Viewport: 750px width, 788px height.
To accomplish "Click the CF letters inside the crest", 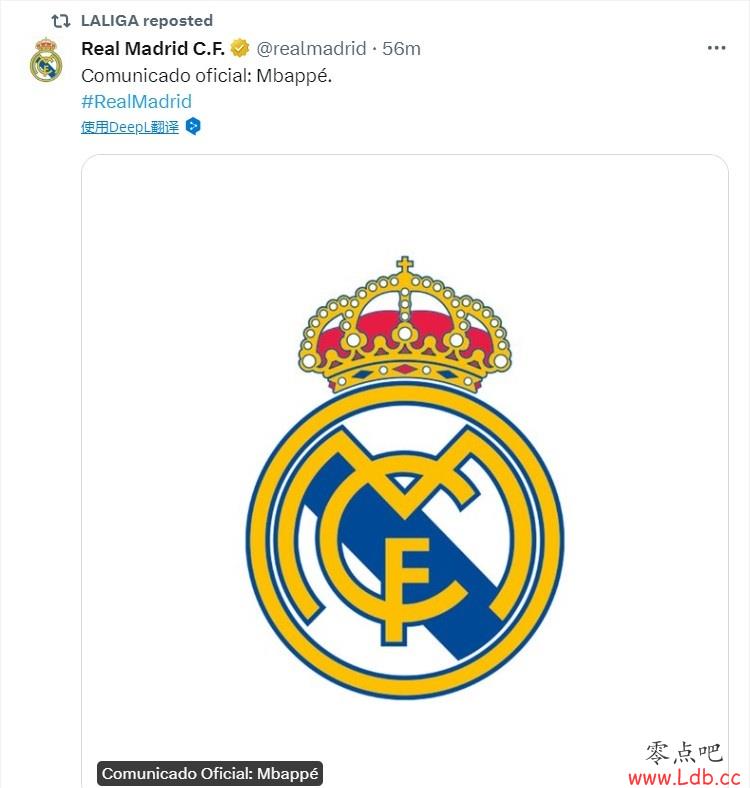I will 405,568.
